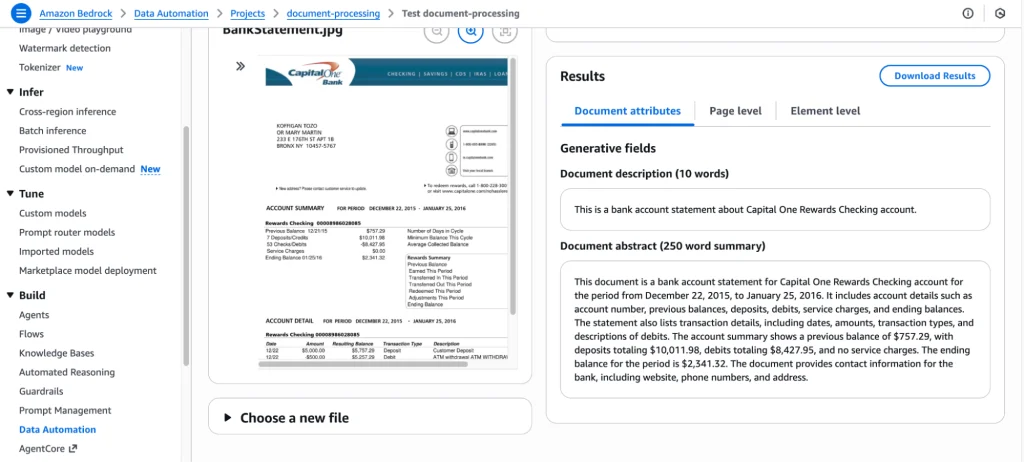Fit the document preview to the frame
1024x462 pixels.
pos(505,31)
